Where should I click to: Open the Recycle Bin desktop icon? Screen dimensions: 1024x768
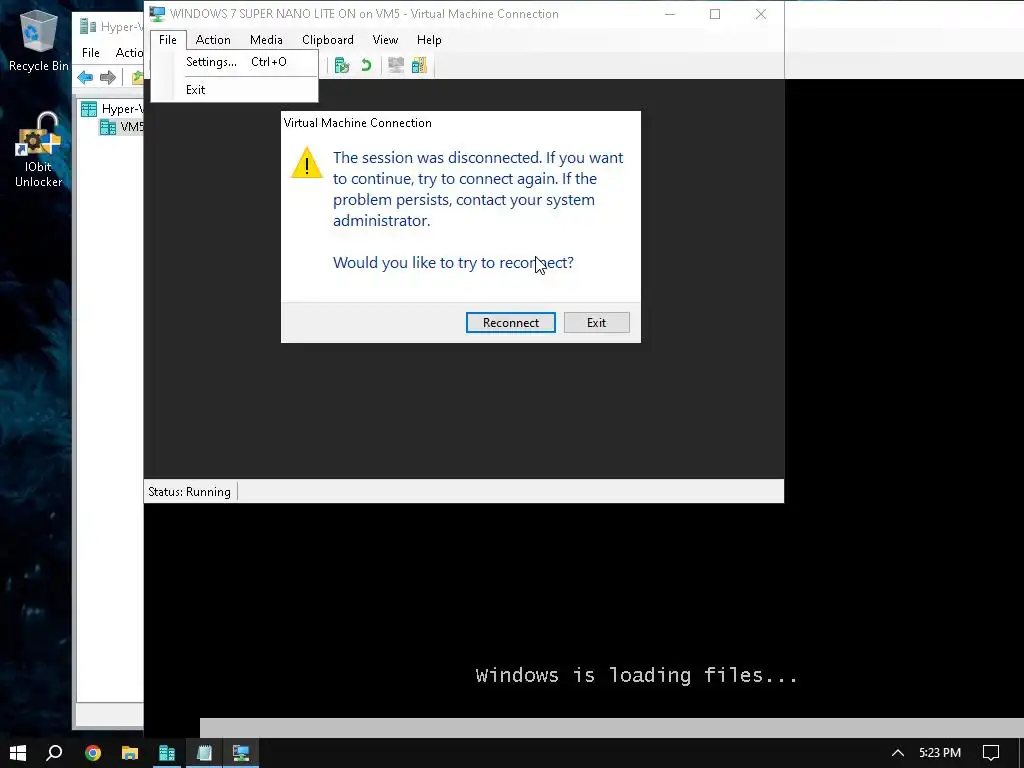[x=39, y=40]
